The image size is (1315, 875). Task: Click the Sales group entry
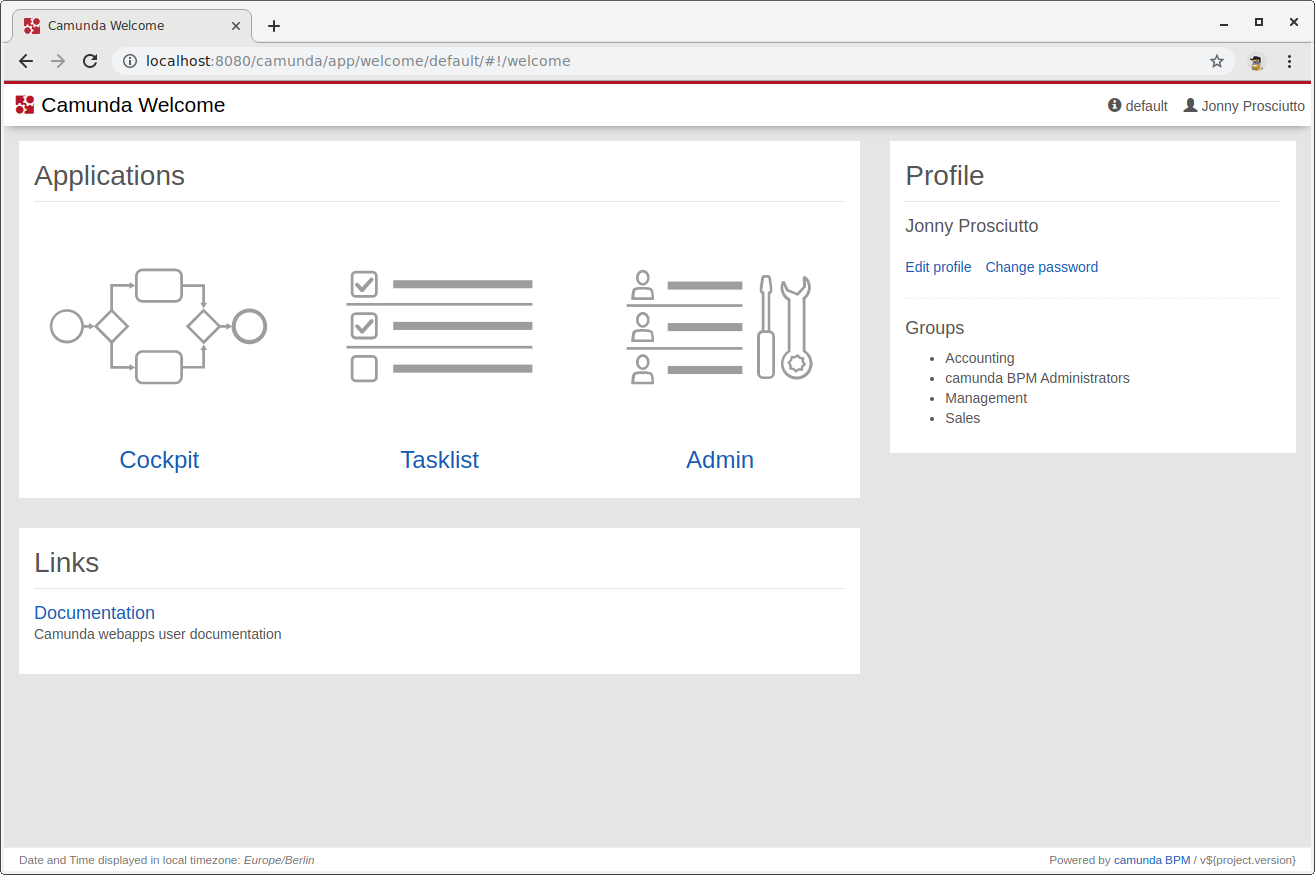(x=963, y=418)
